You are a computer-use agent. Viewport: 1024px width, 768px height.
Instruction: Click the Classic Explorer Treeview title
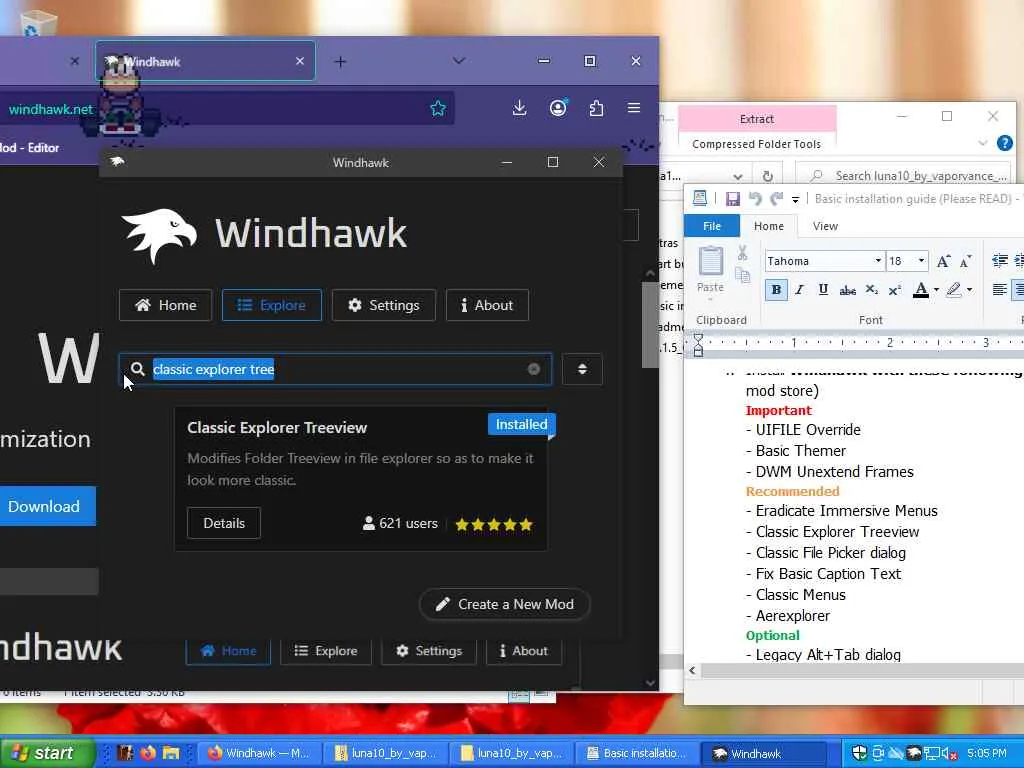[x=277, y=428]
